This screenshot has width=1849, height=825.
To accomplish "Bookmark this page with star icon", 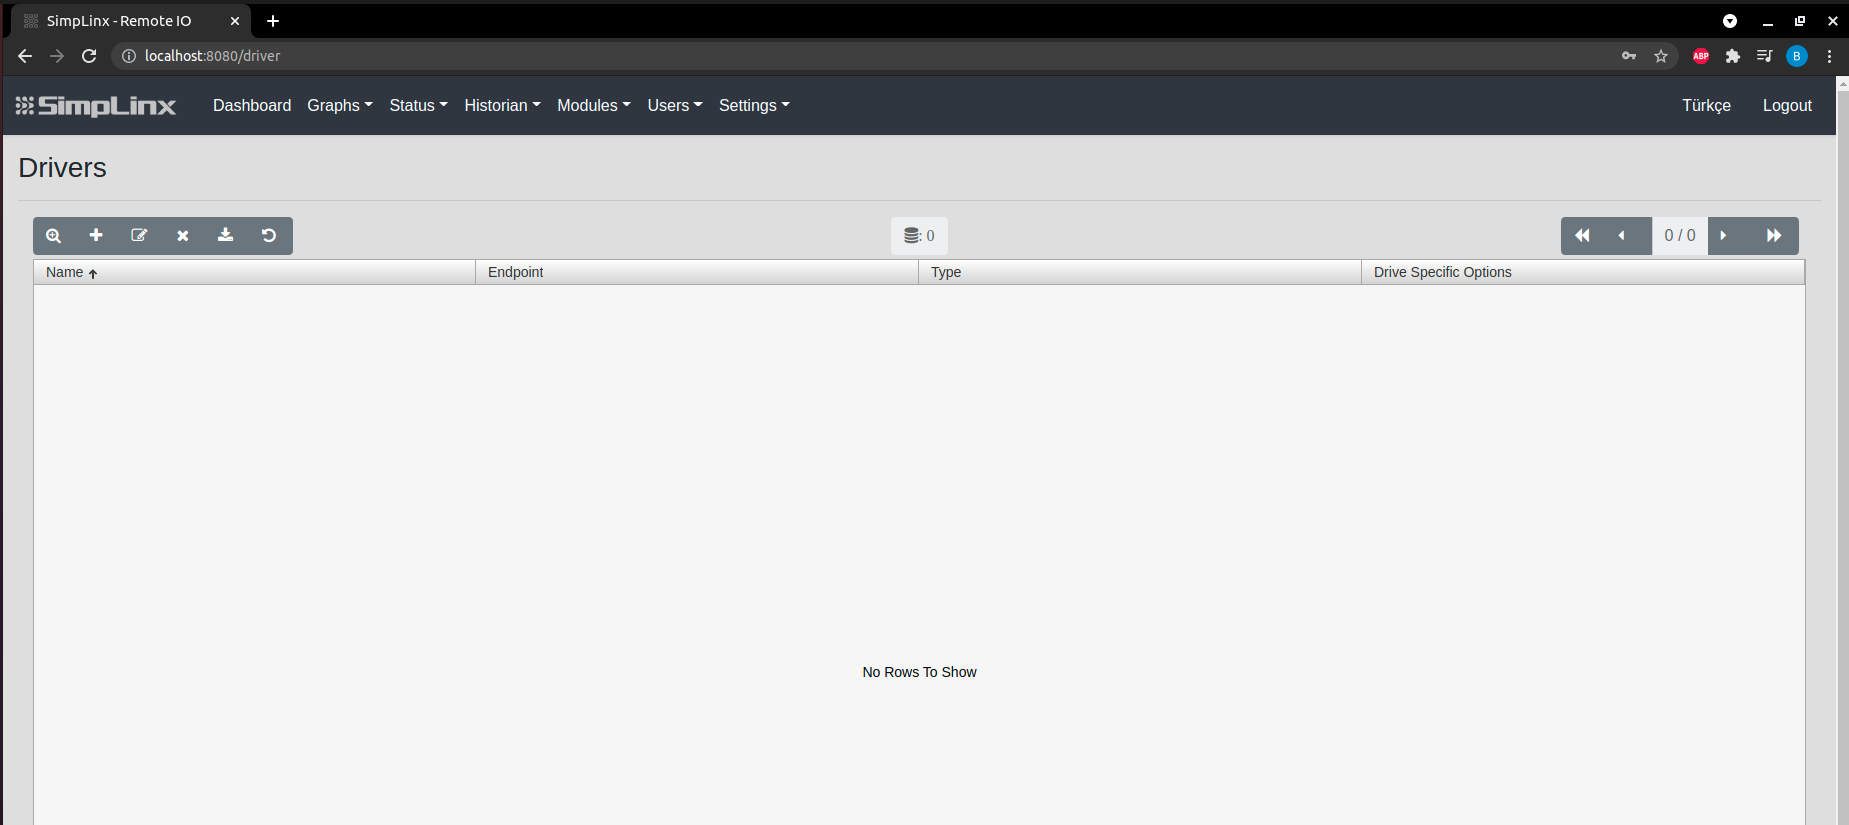I will (1661, 56).
